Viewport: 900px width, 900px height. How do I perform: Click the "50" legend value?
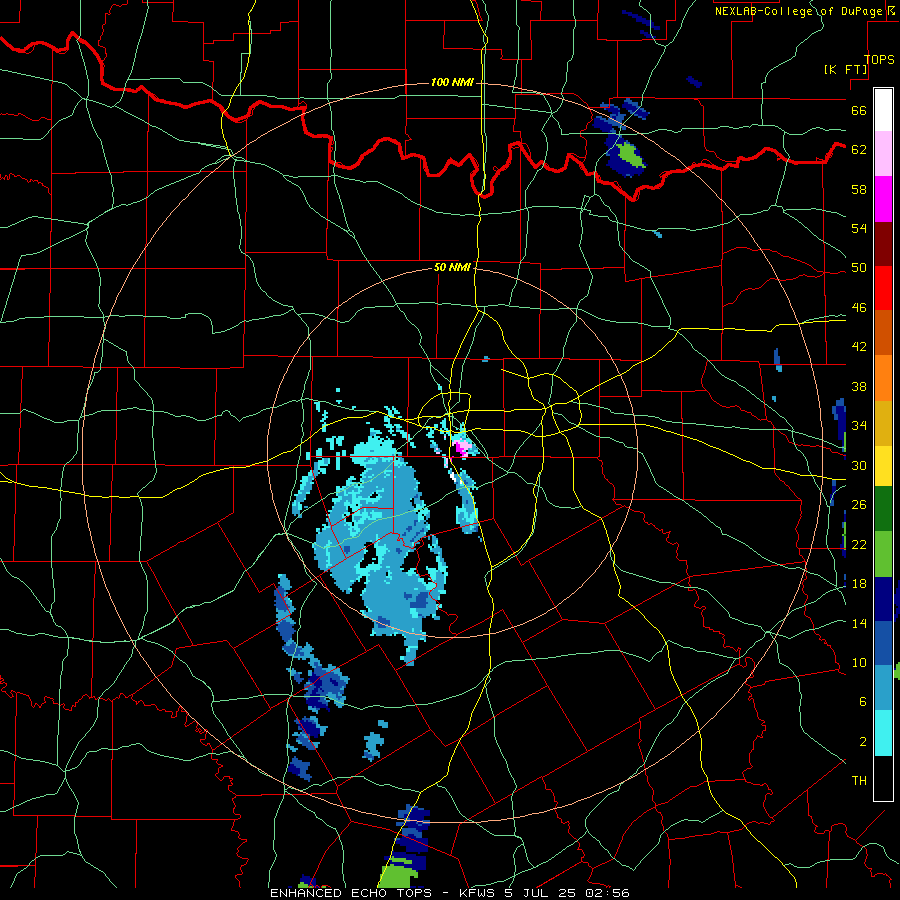pos(859,268)
